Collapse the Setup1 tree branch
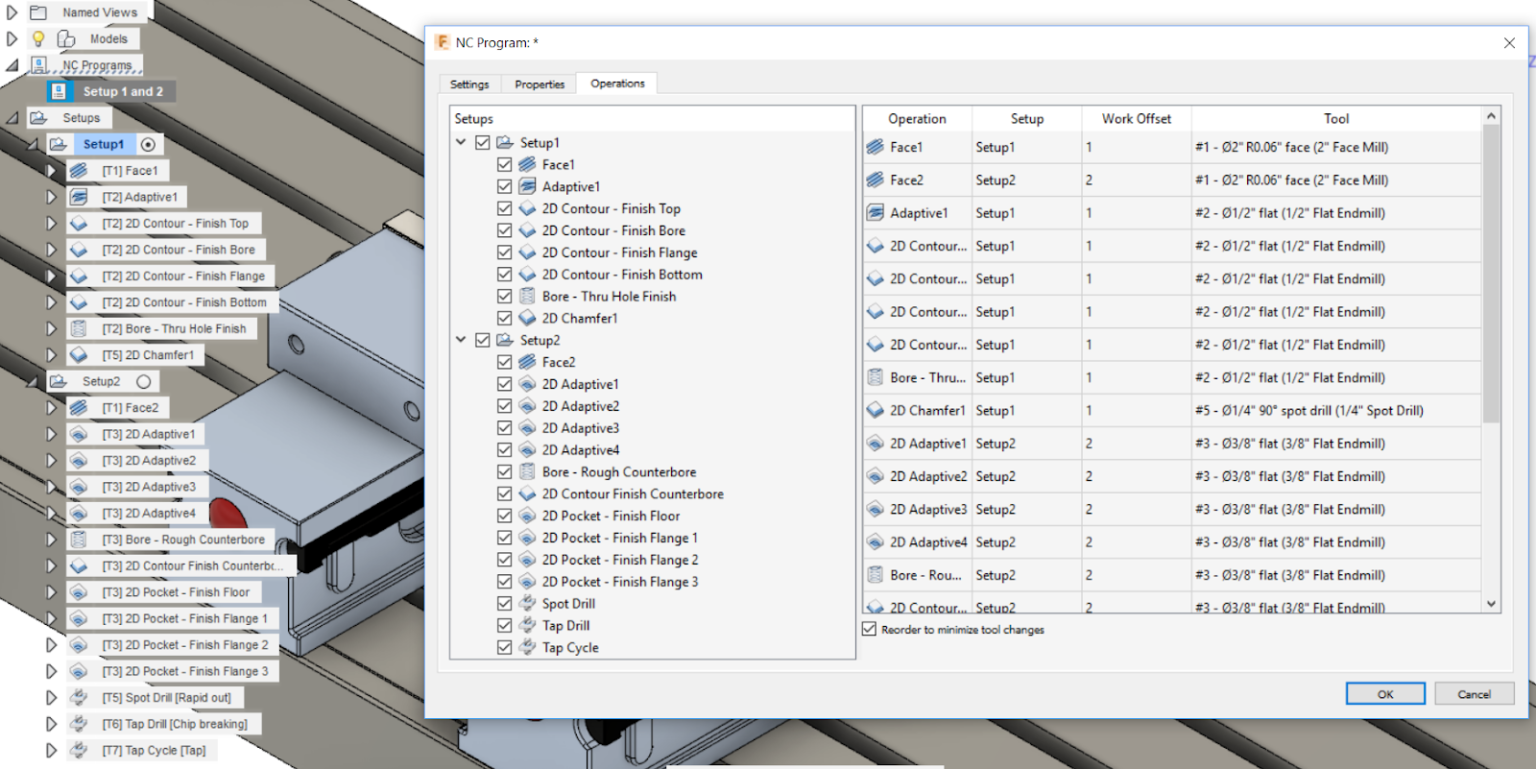Image resolution: width=1536 pixels, height=769 pixels. click(x=461, y=142)
